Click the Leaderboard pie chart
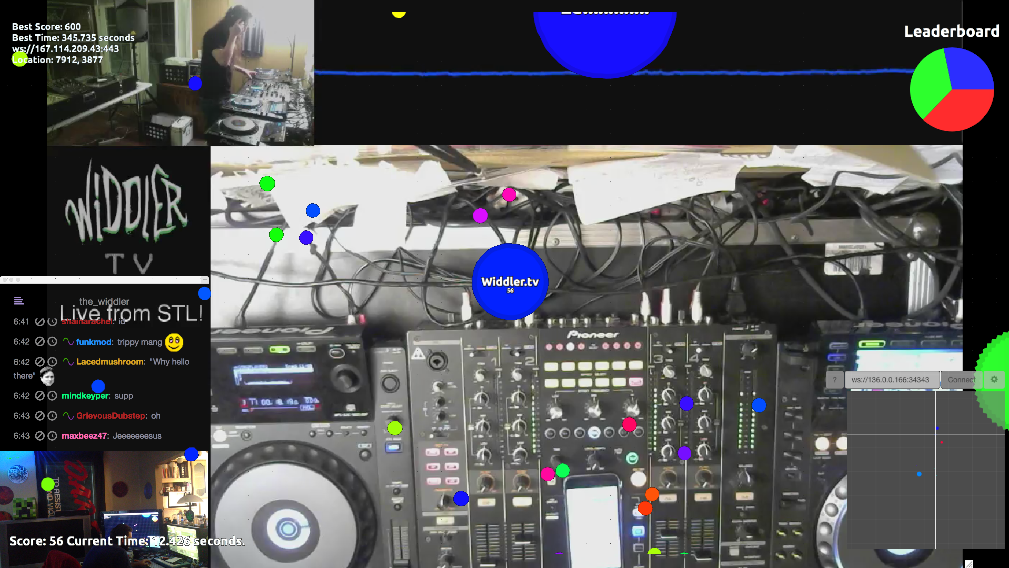The height and width of the screenshot is (568, 1009). tap(952, 89)
